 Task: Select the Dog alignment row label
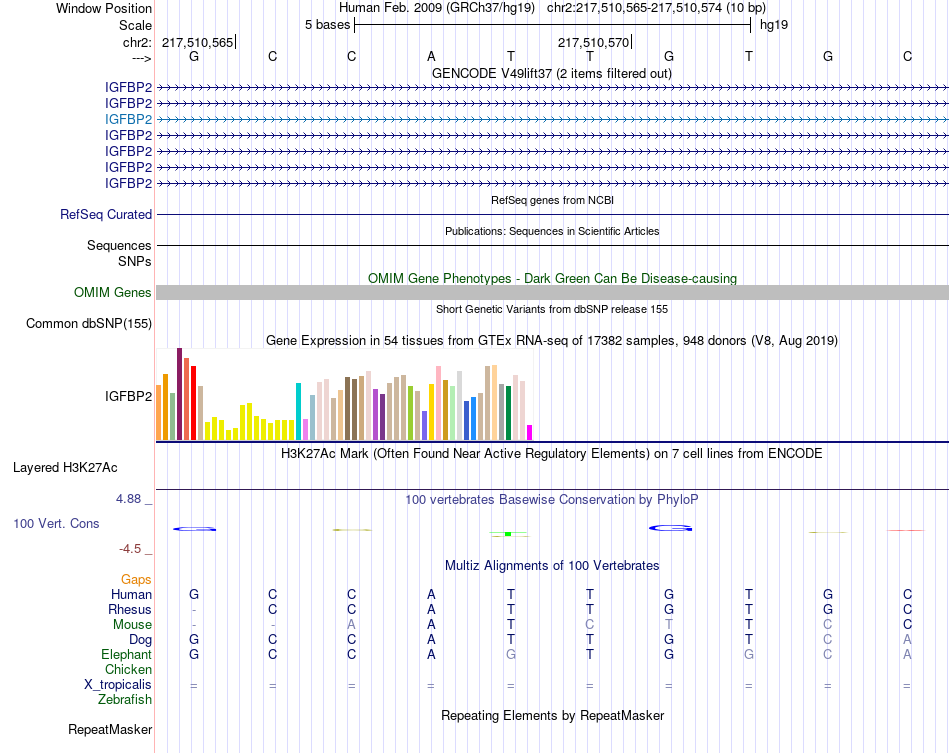(x=141, y=640)
